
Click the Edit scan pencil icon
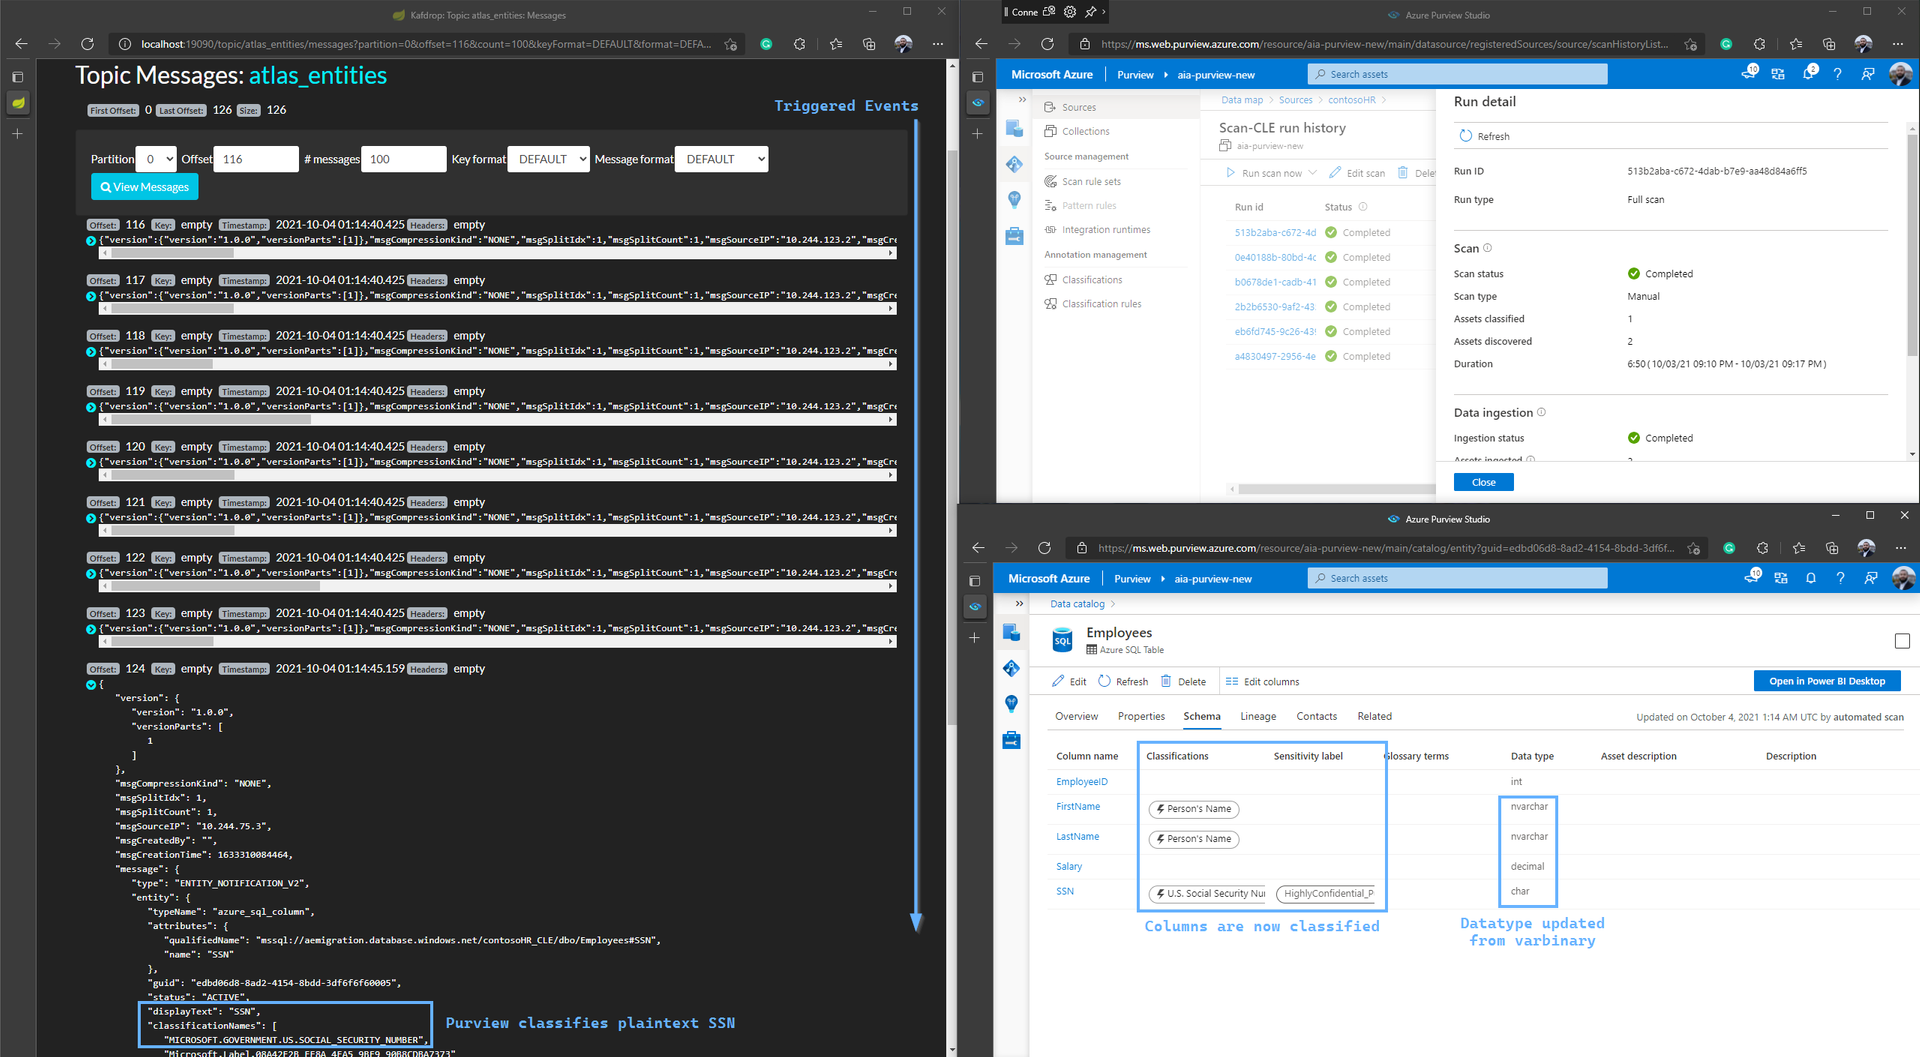[1335, 173]
